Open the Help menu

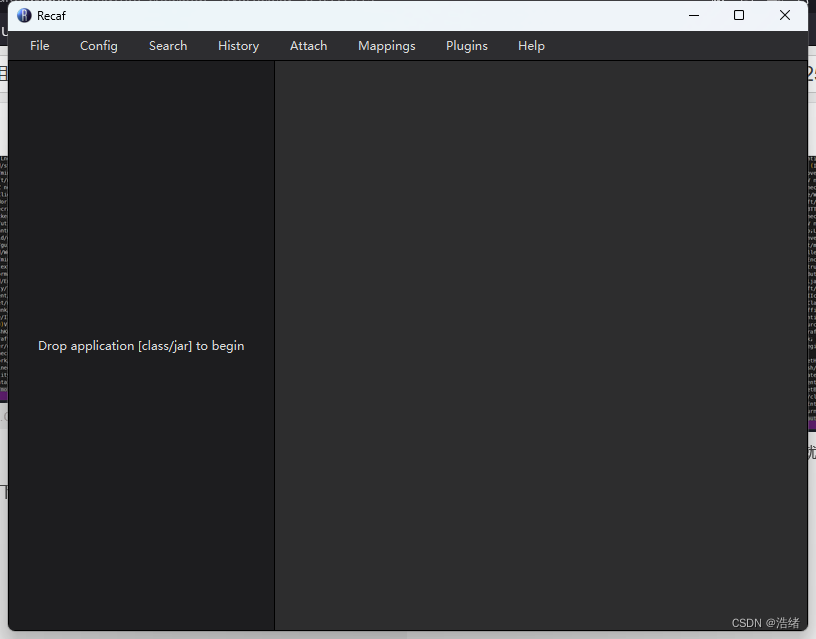point(531,46)
